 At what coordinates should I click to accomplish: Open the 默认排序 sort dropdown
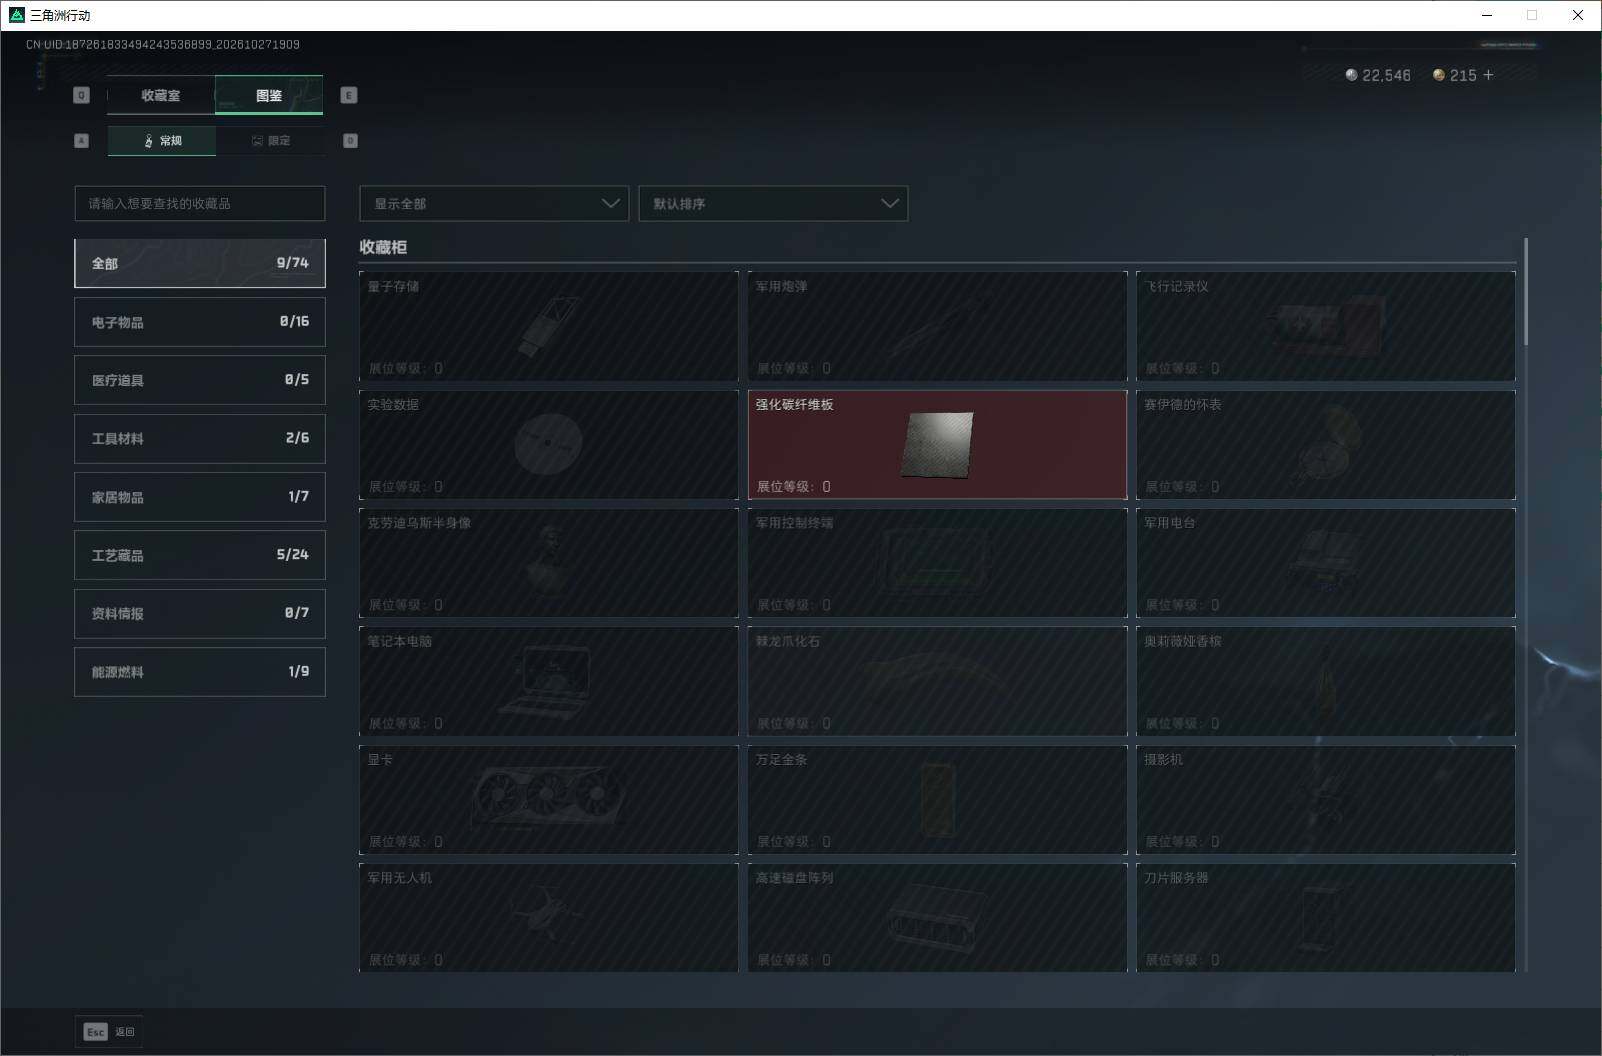point(773,203)
